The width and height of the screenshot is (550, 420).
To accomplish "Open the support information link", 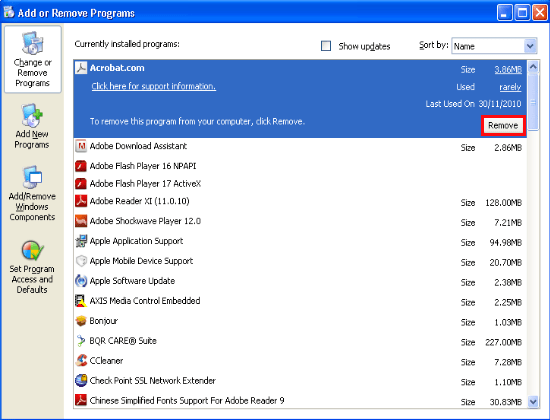I will [154, 86].
